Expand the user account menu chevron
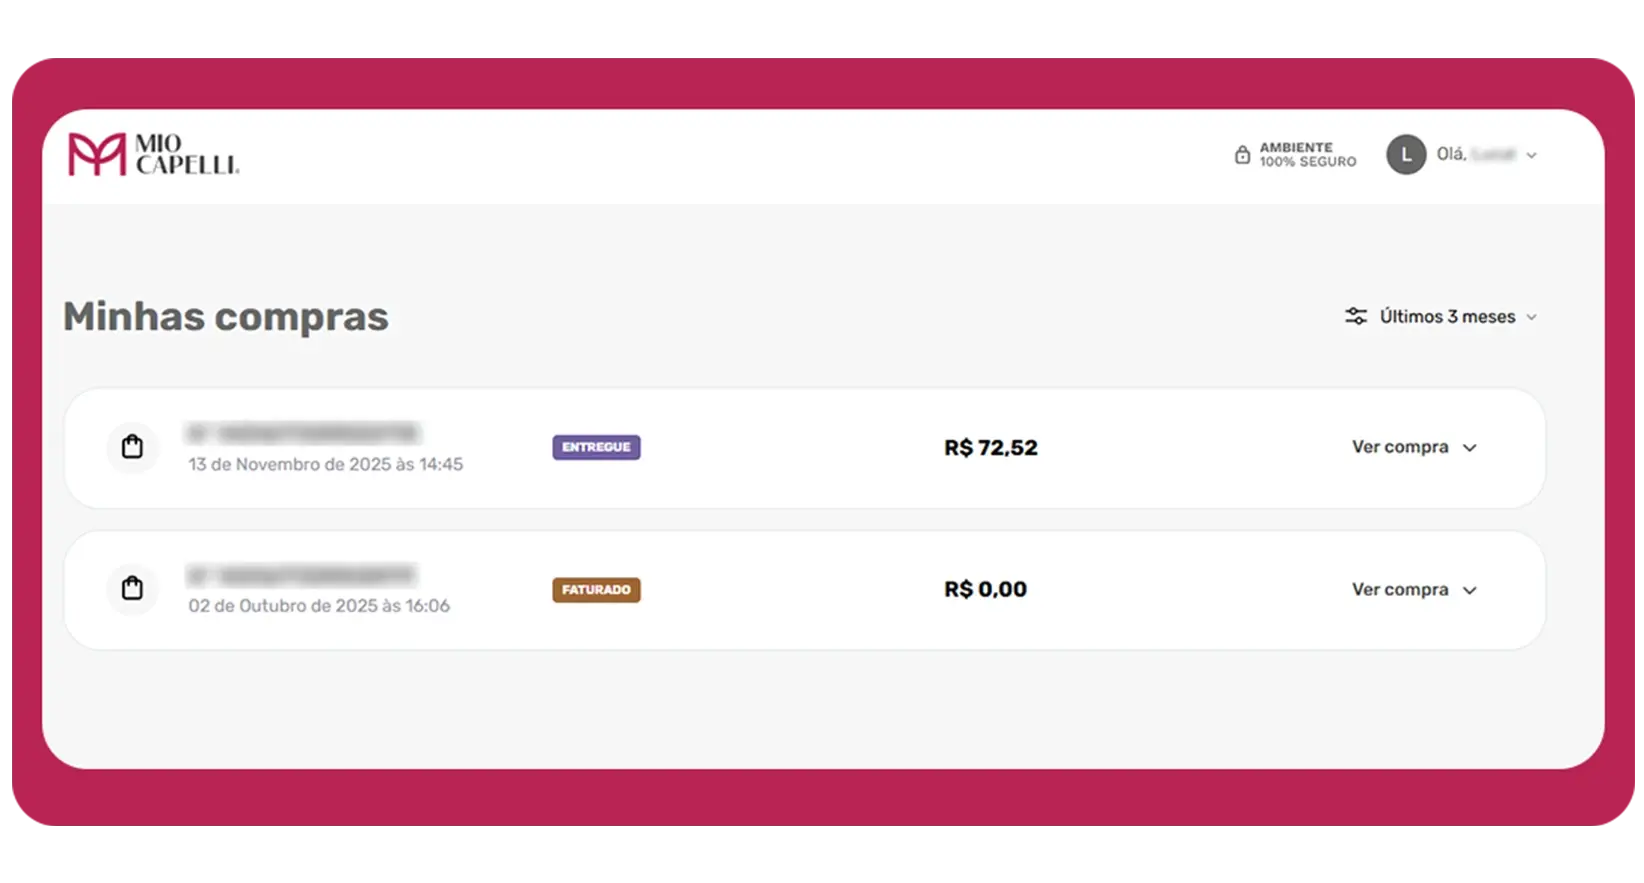 click(1531, 155)
